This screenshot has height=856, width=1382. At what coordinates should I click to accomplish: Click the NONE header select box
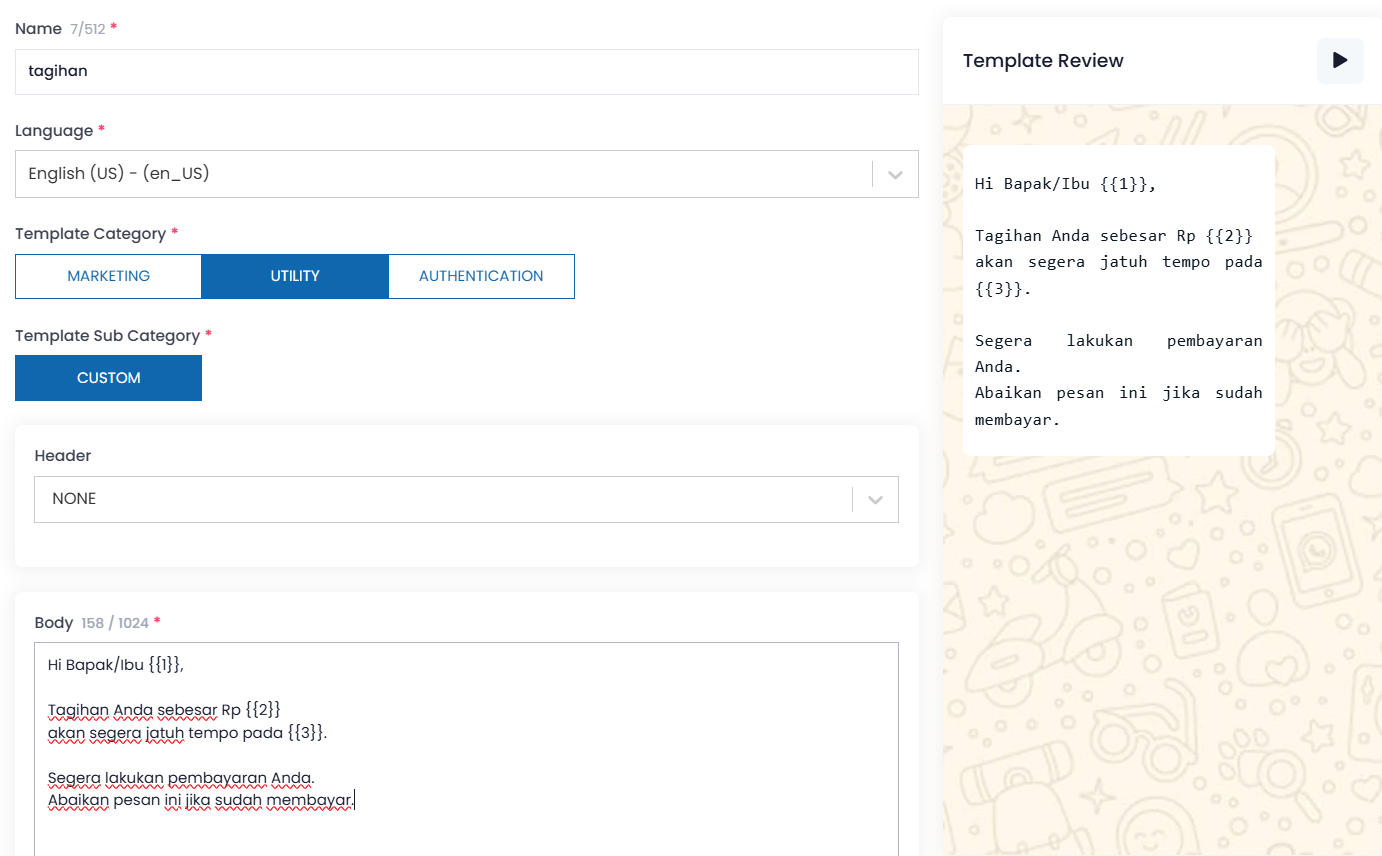(x=440, y=499)
